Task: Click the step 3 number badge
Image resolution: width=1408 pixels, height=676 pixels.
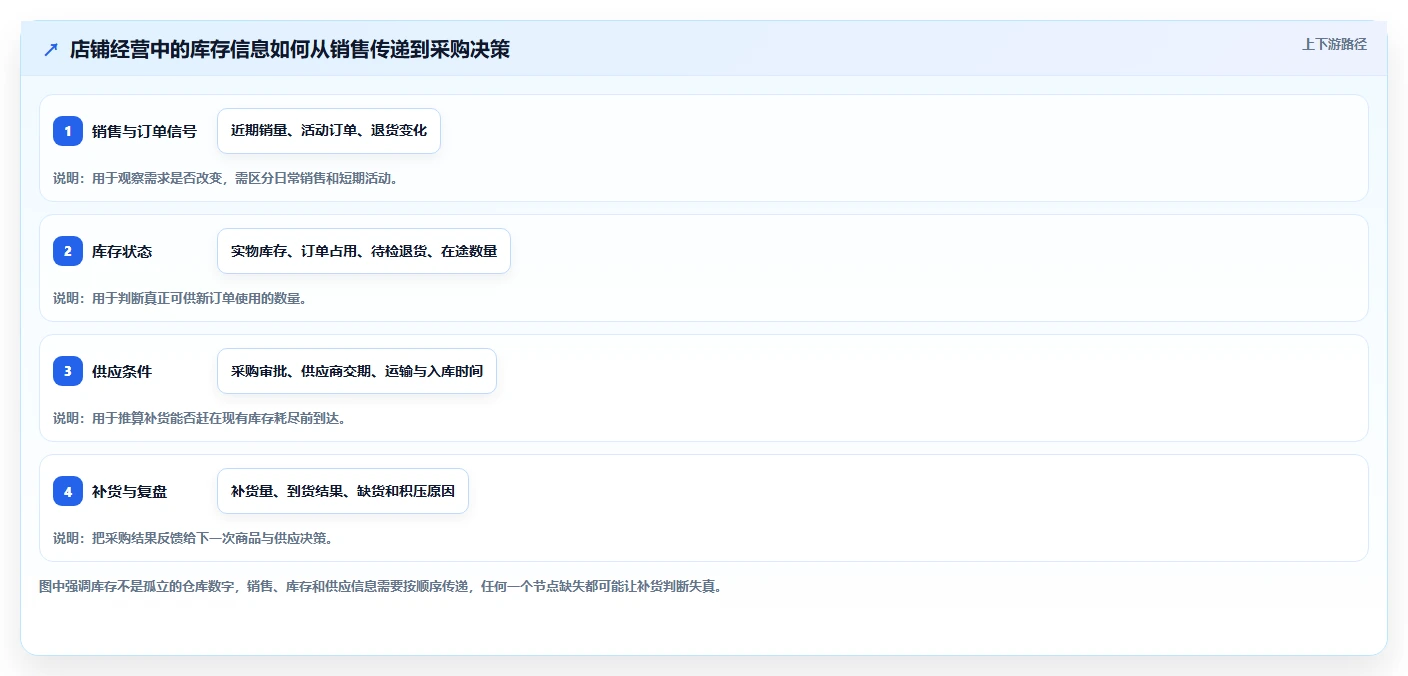Action: (68, 371)
